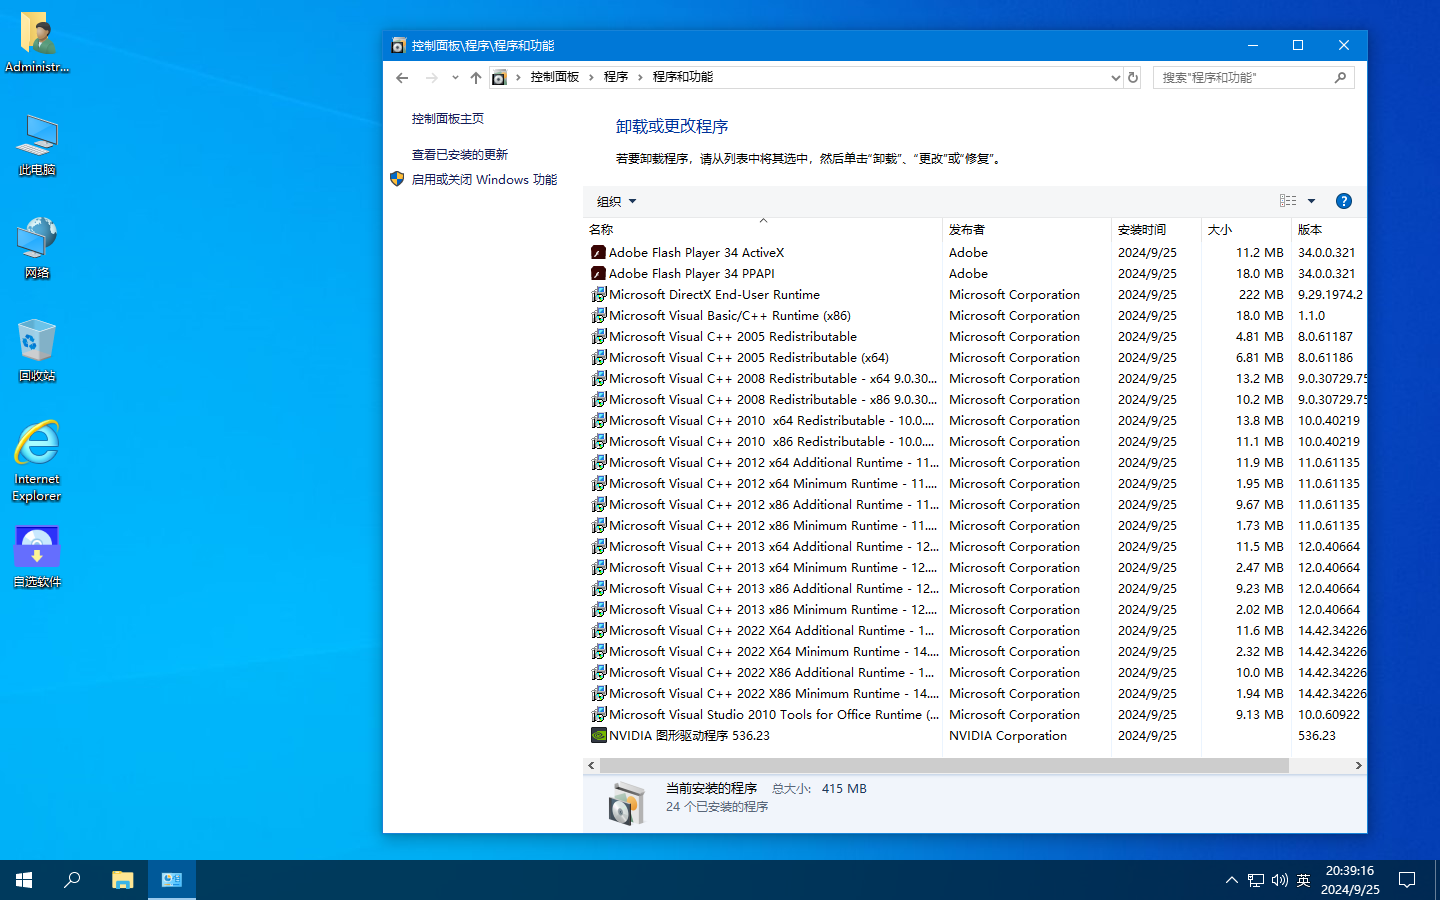Sort by 名称 column header
Image resolution: width=1440 pixels, height=900 pixels.
click(x=762, y=230)
